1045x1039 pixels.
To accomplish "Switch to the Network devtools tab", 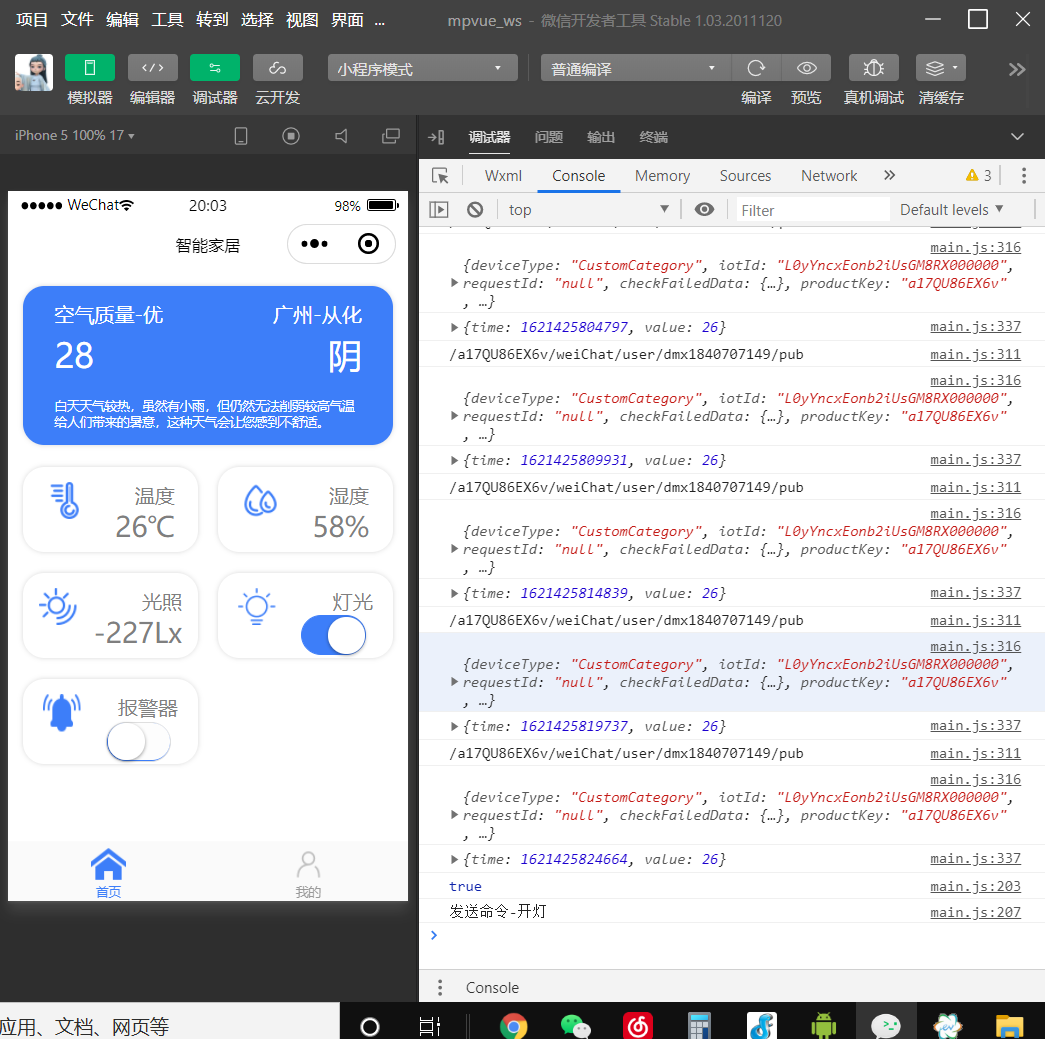I will pyautogui.click(x=829, y=176).
